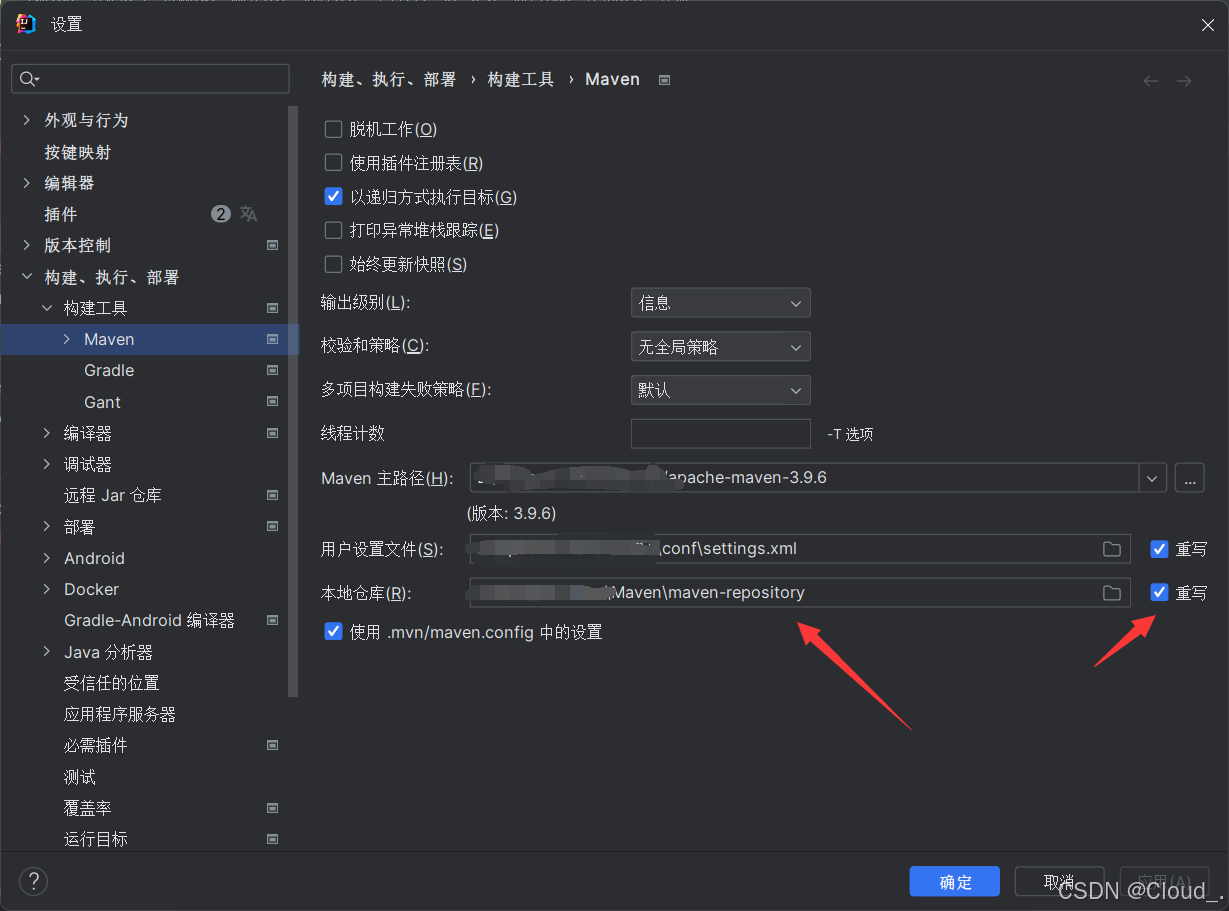Enable 使用插件注册表 checkbox
The height and width of the screenshot is (911, 1229).
(x=334, y=162)
